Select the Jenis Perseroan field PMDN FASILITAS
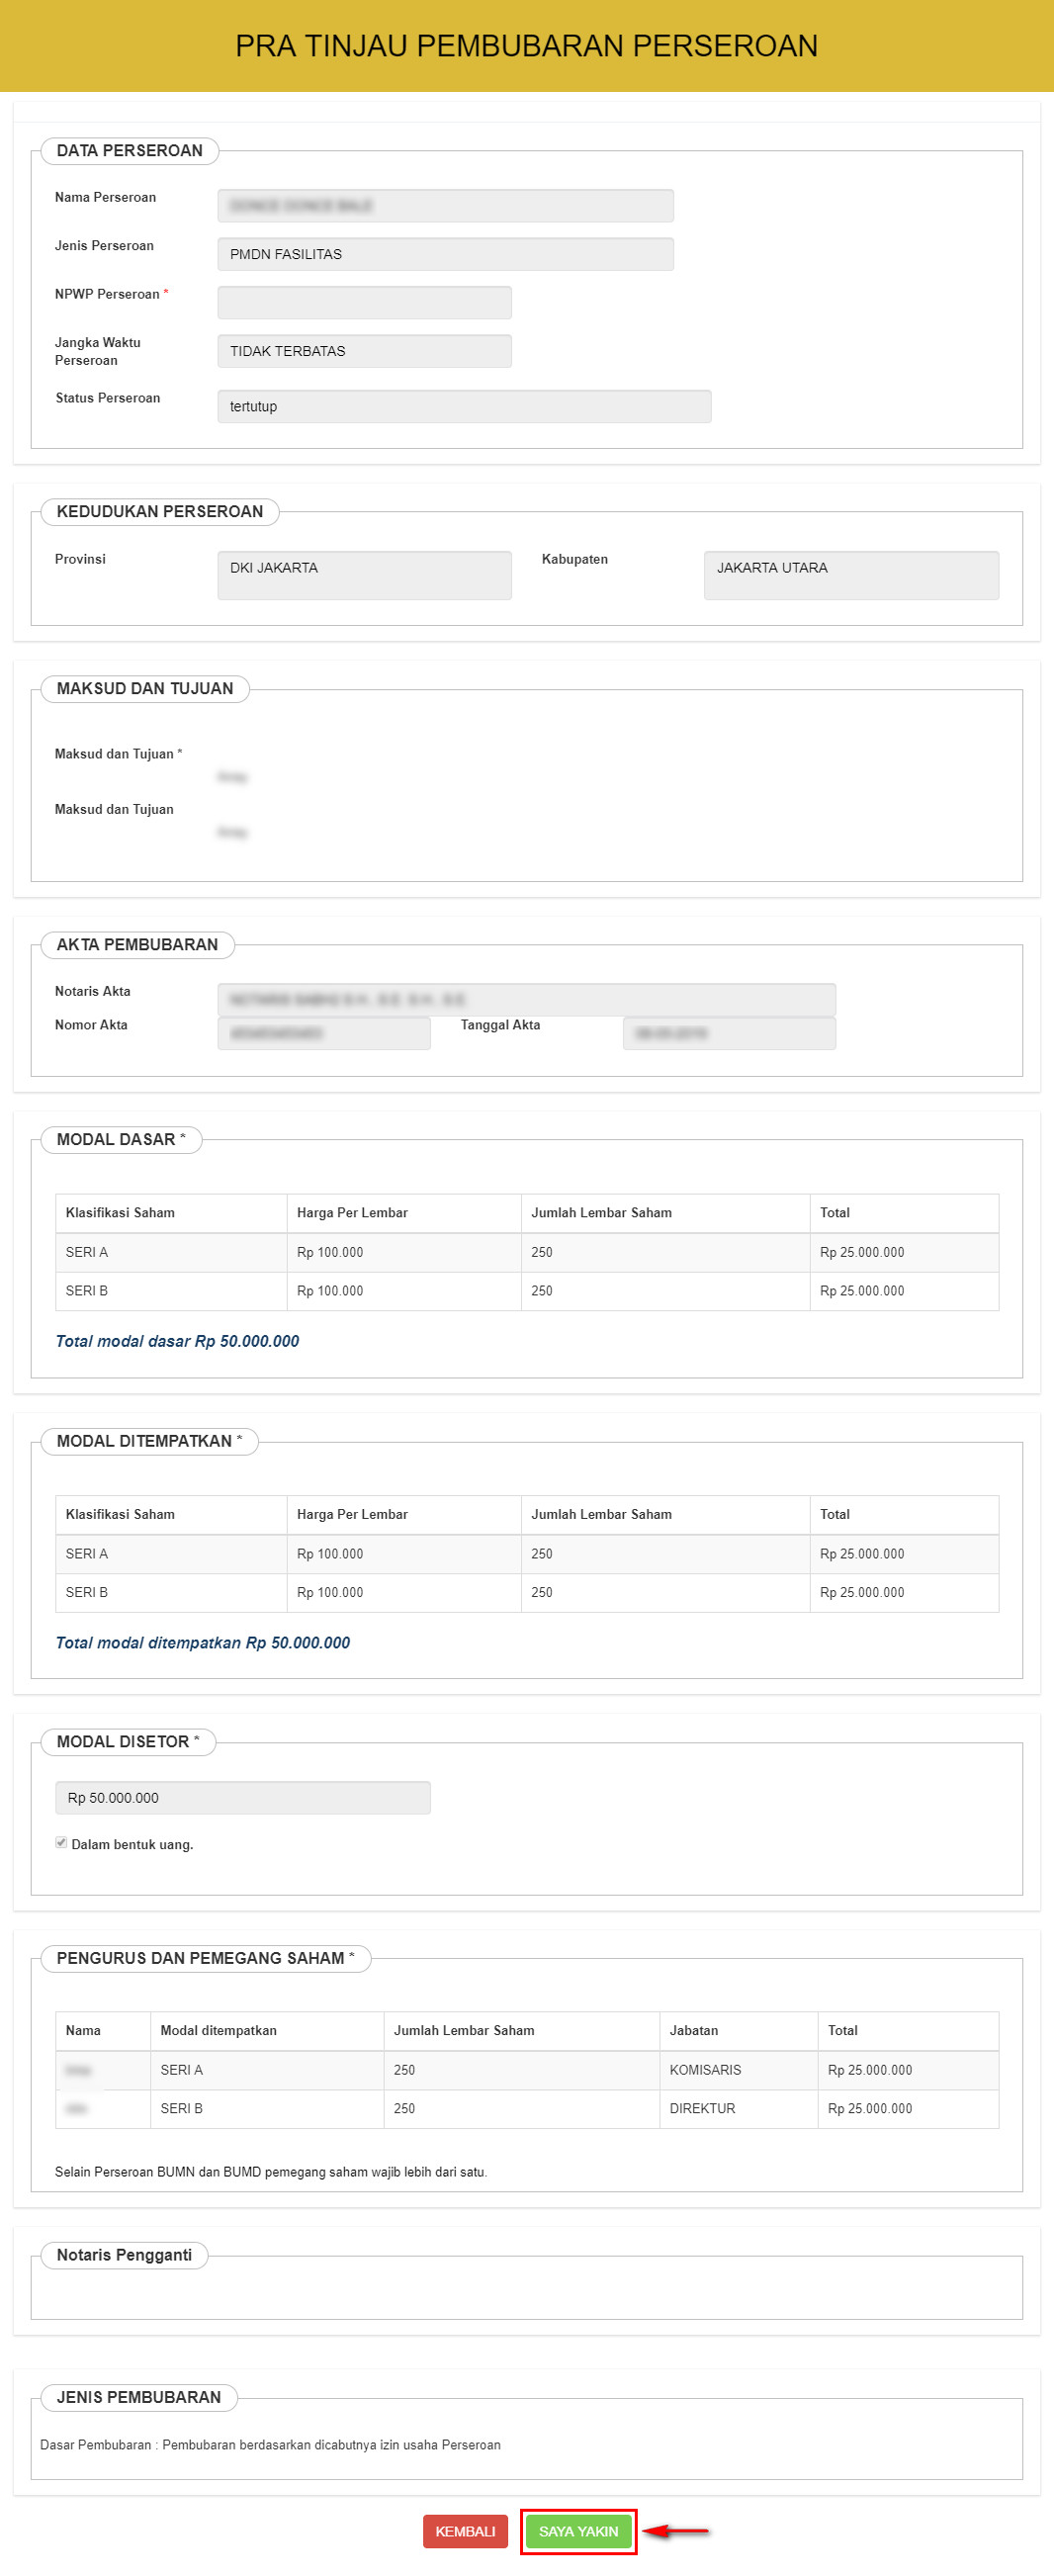Screen dimensions: 1054x2576 click(445, 254)
